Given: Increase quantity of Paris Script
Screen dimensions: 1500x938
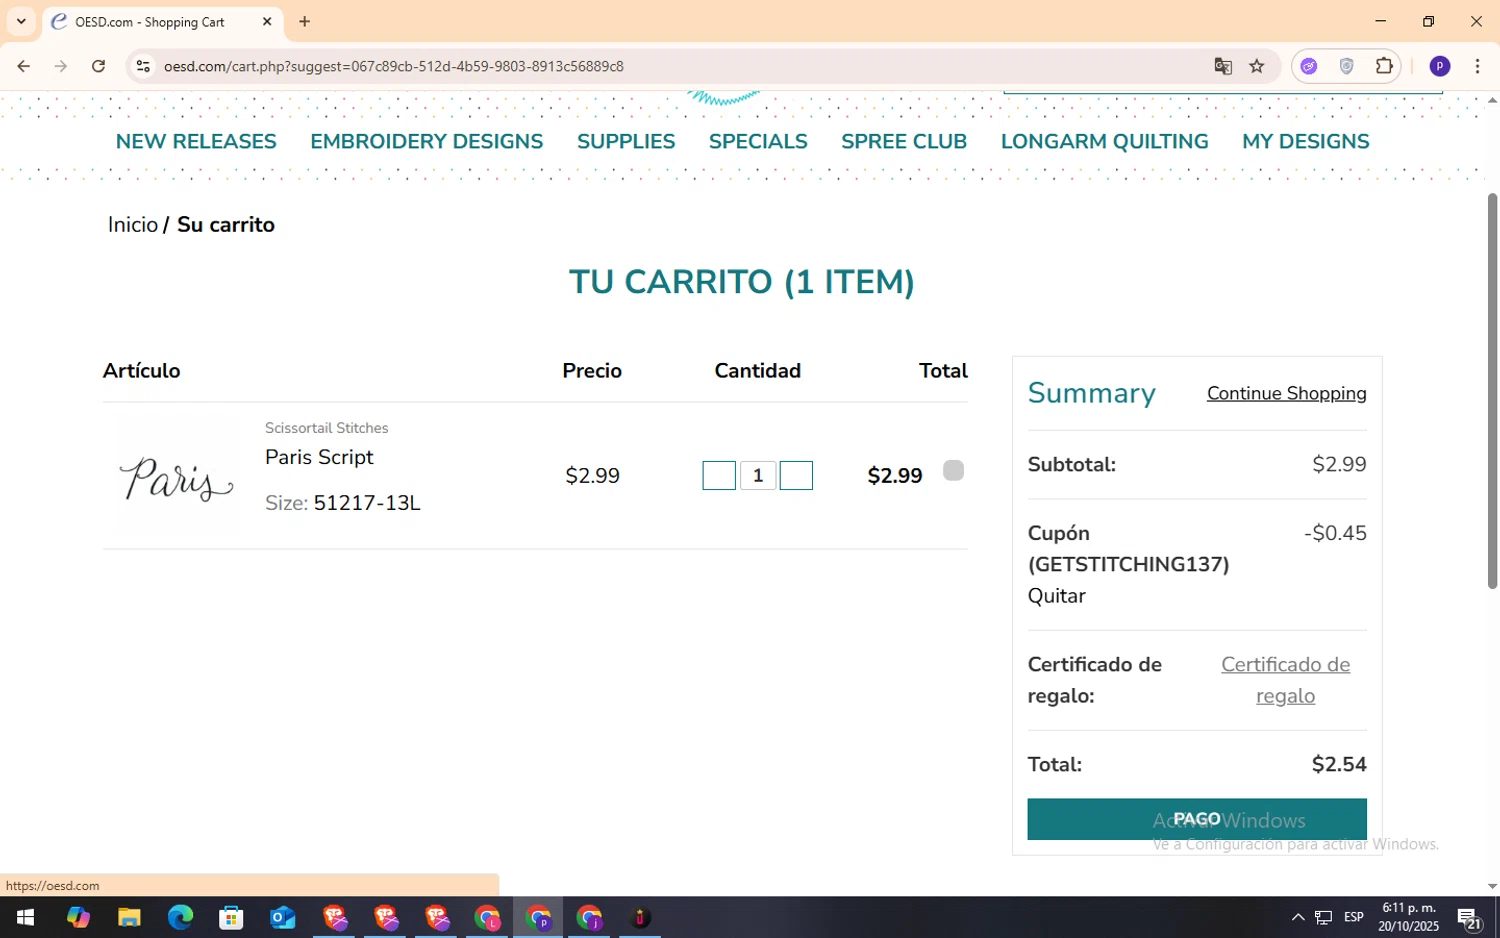Looking at the screenshot, I should [x=796, y=475].
